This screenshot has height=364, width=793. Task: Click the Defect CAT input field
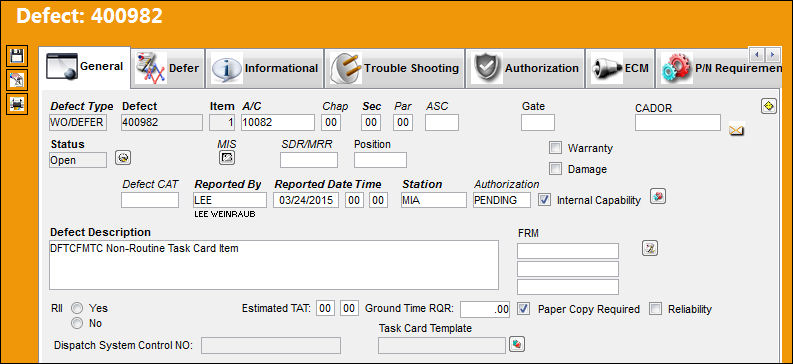click(x=150, y=200)
